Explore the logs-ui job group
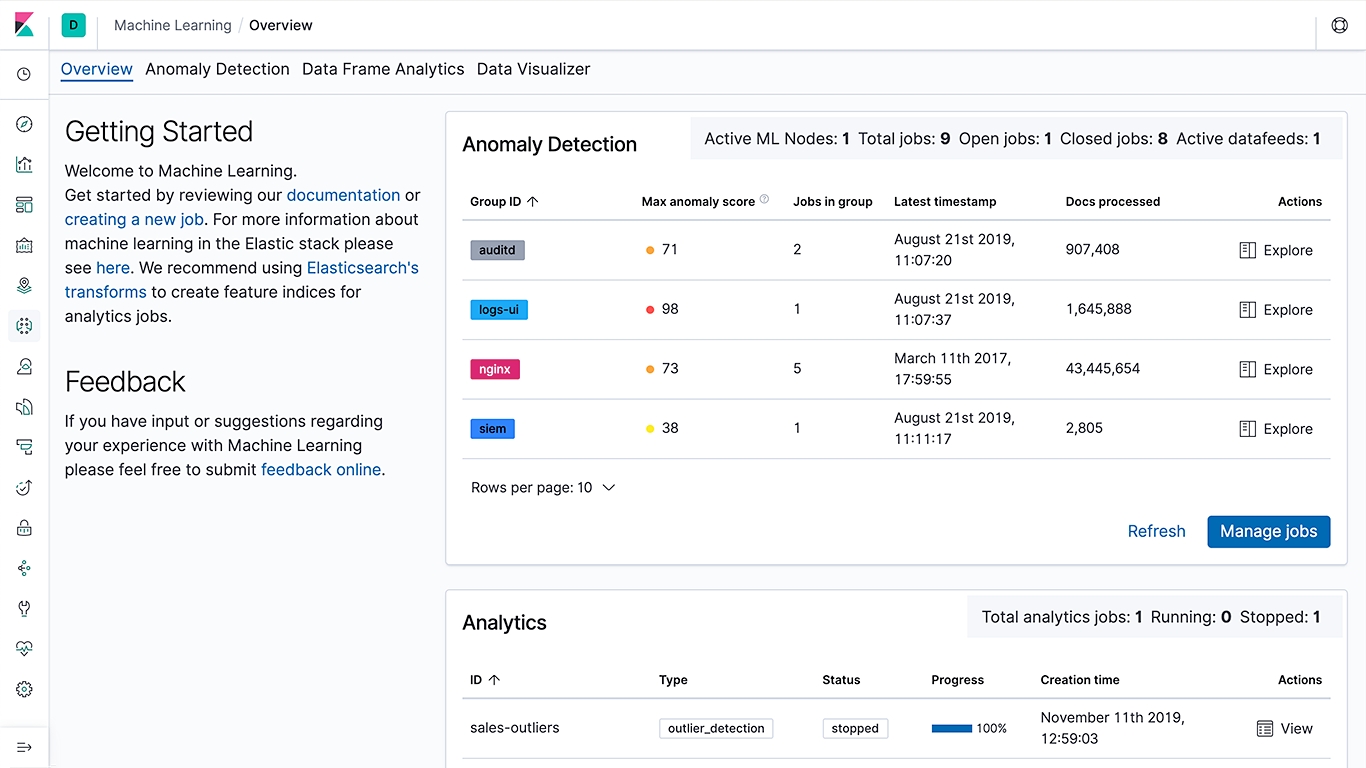Viewport: 1366px width, 768px height. tap(1276, 310)
